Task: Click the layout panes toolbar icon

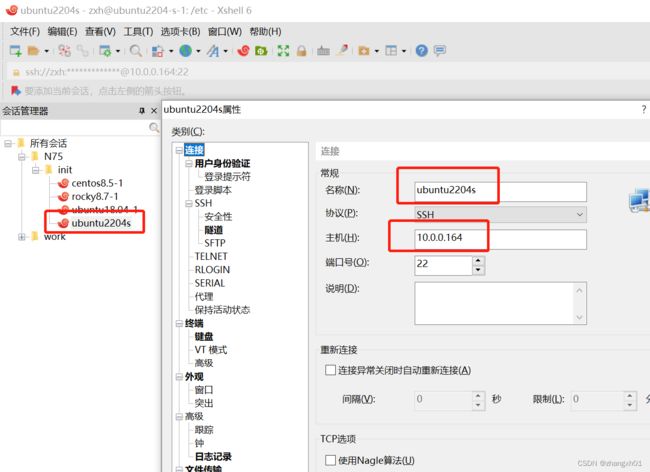Action: (x=391, y=51)
